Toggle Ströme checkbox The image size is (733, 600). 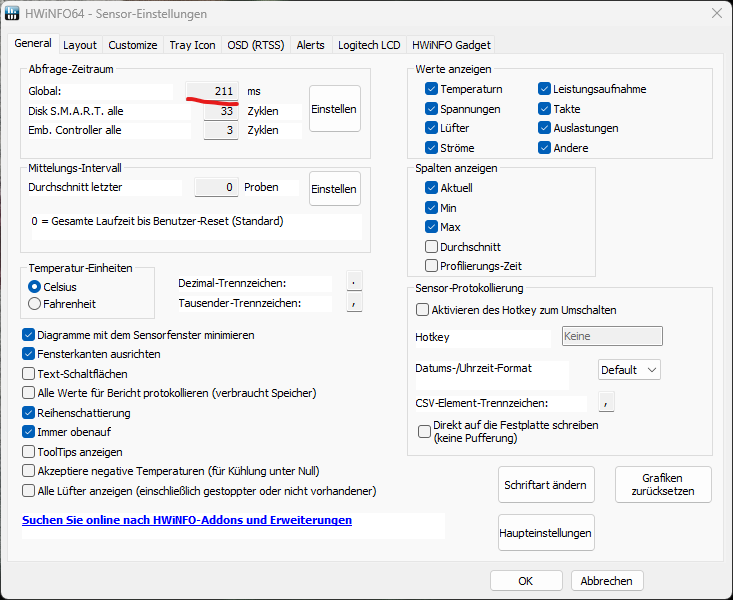click(x=431, y=148)
